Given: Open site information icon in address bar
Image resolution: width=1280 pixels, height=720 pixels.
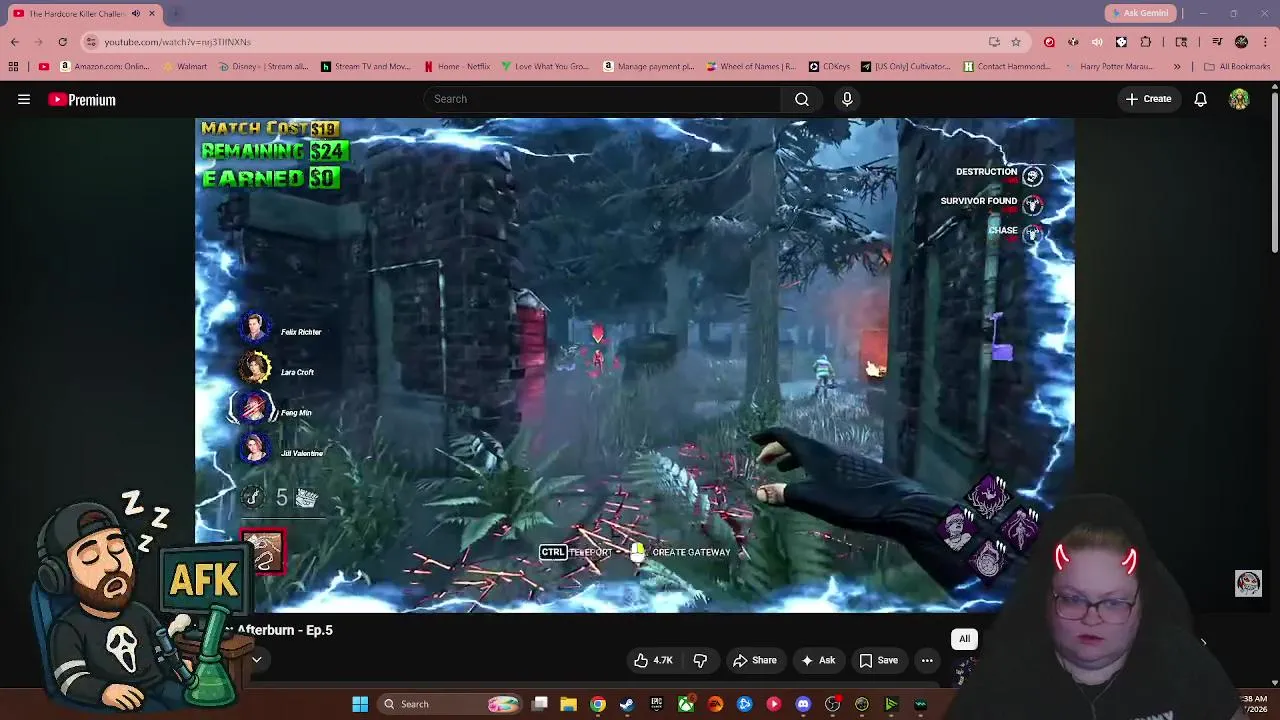Looking at the screenshot, I should 91,42.
